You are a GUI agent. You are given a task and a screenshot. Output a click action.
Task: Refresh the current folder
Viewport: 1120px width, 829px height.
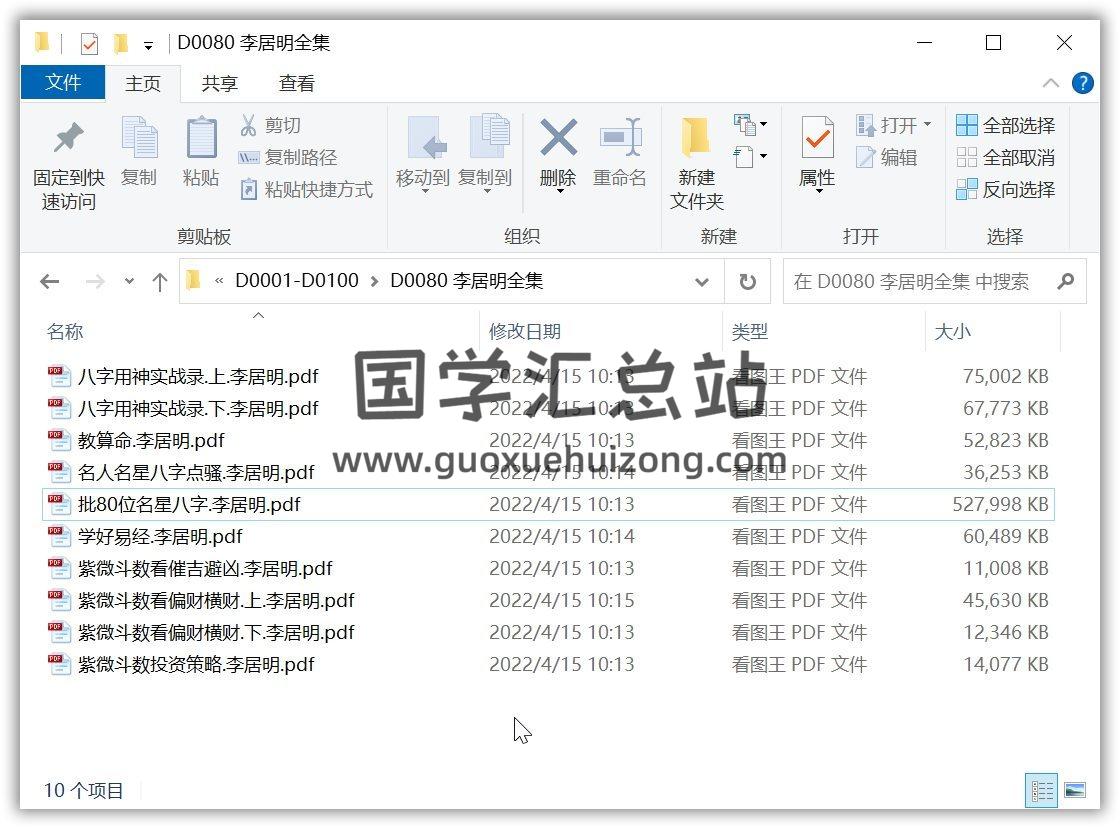tap(748, 281)
